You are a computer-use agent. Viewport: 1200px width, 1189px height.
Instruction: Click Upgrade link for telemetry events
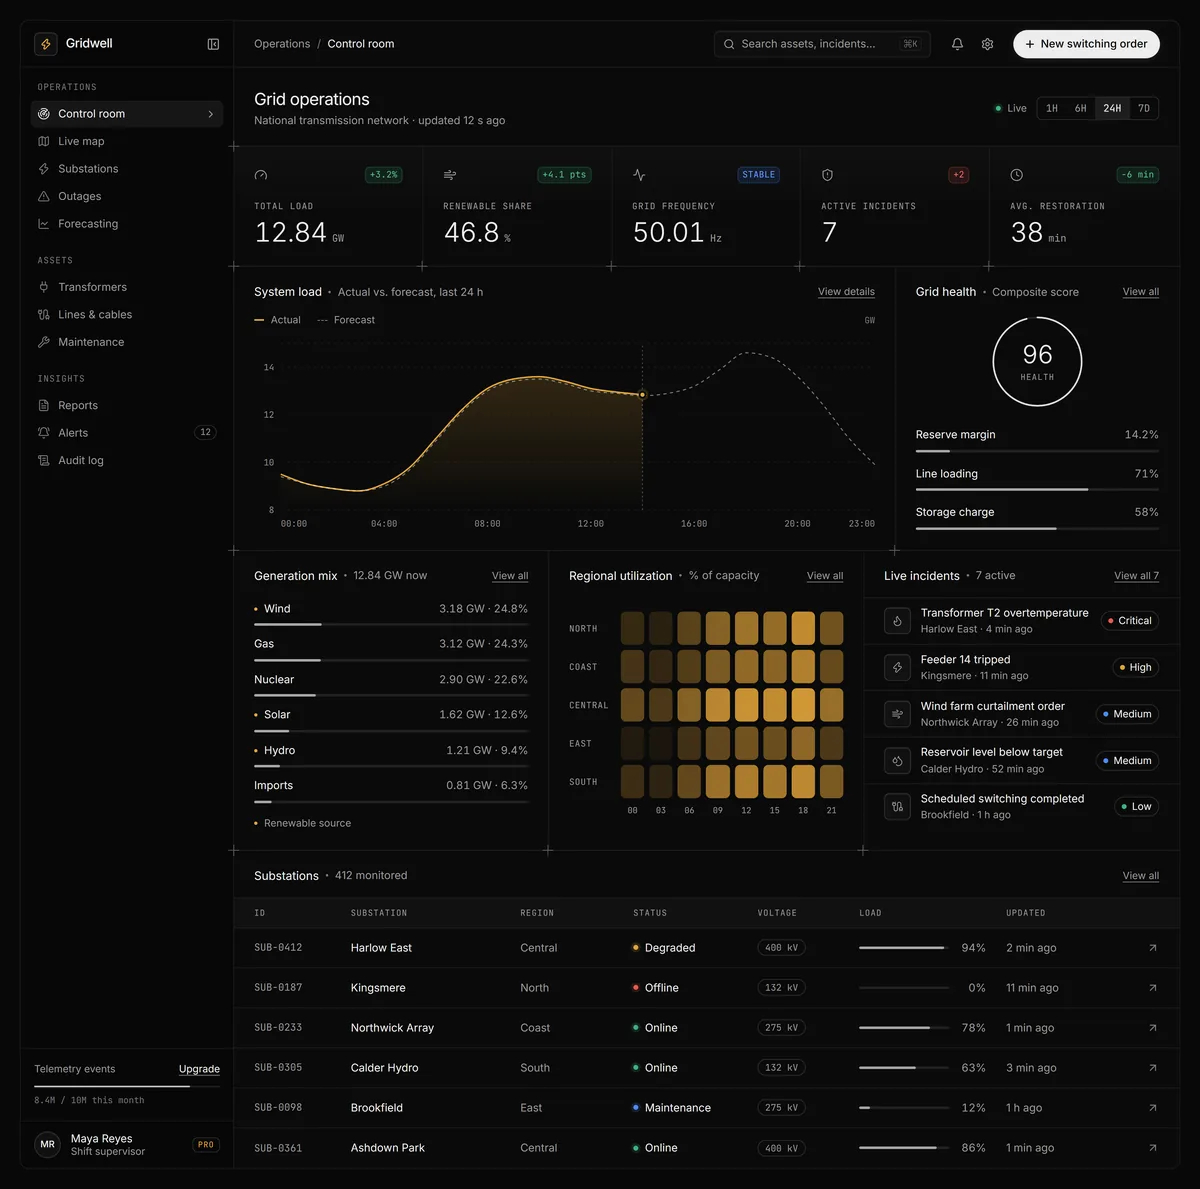pyautogui.click(x=199, y=1069)
